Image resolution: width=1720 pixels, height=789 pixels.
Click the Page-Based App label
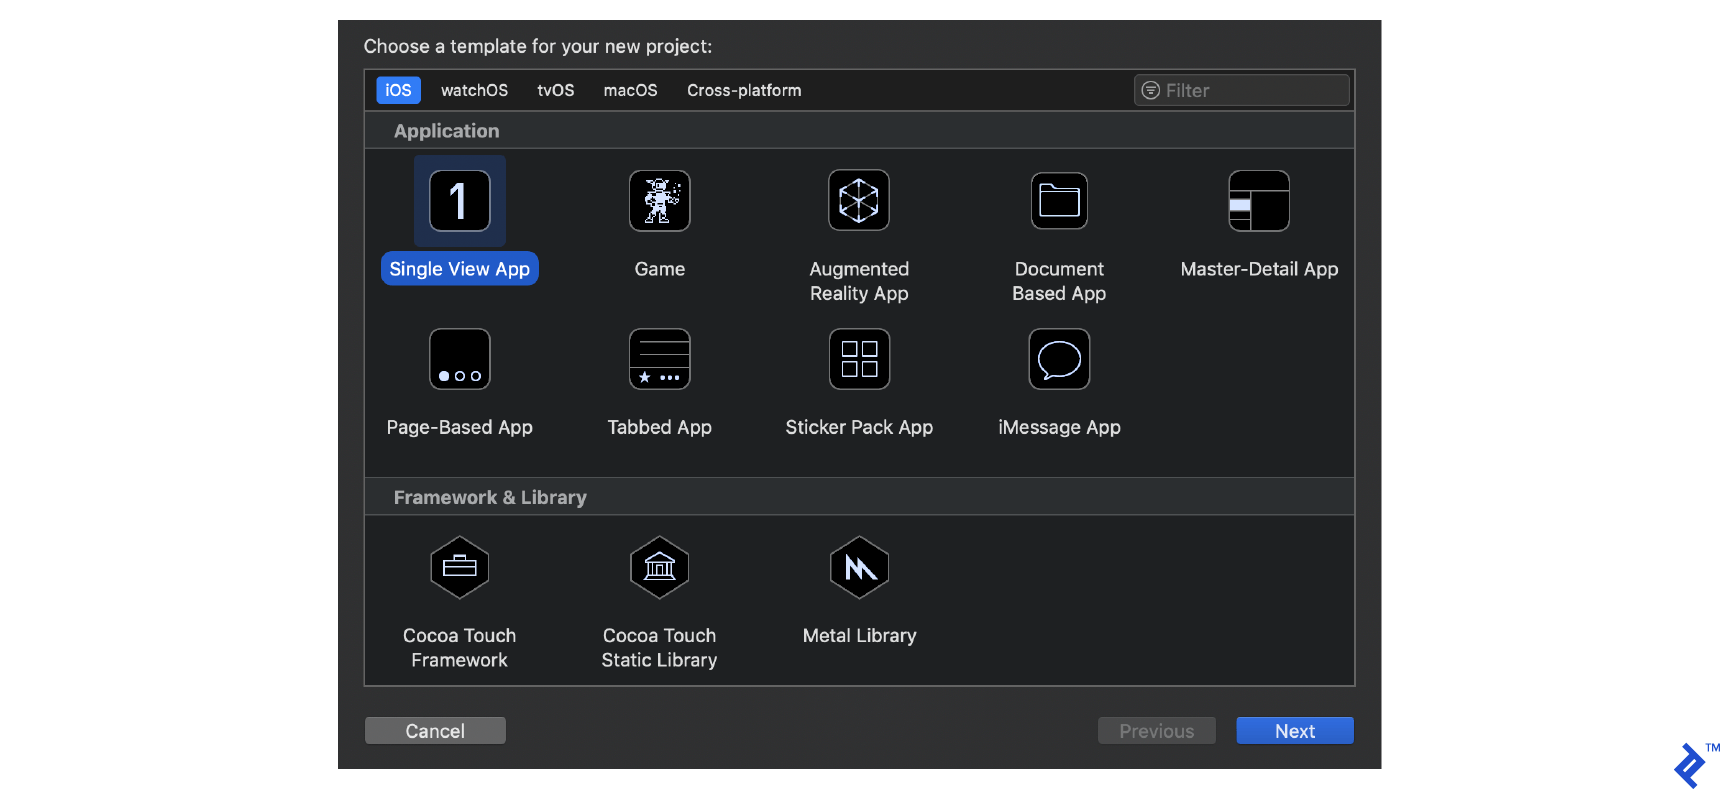pos(460,427)
